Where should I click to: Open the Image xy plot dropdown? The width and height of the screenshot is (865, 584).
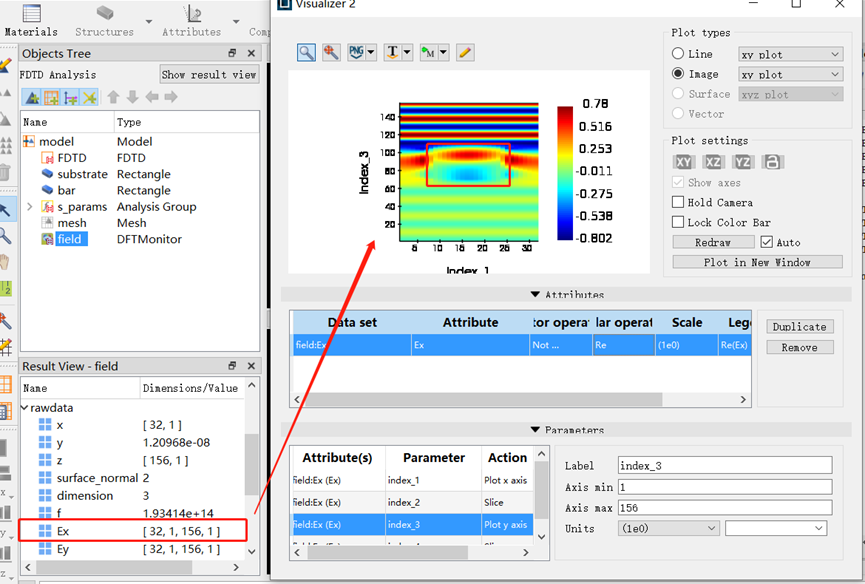[x=791, y=74]
